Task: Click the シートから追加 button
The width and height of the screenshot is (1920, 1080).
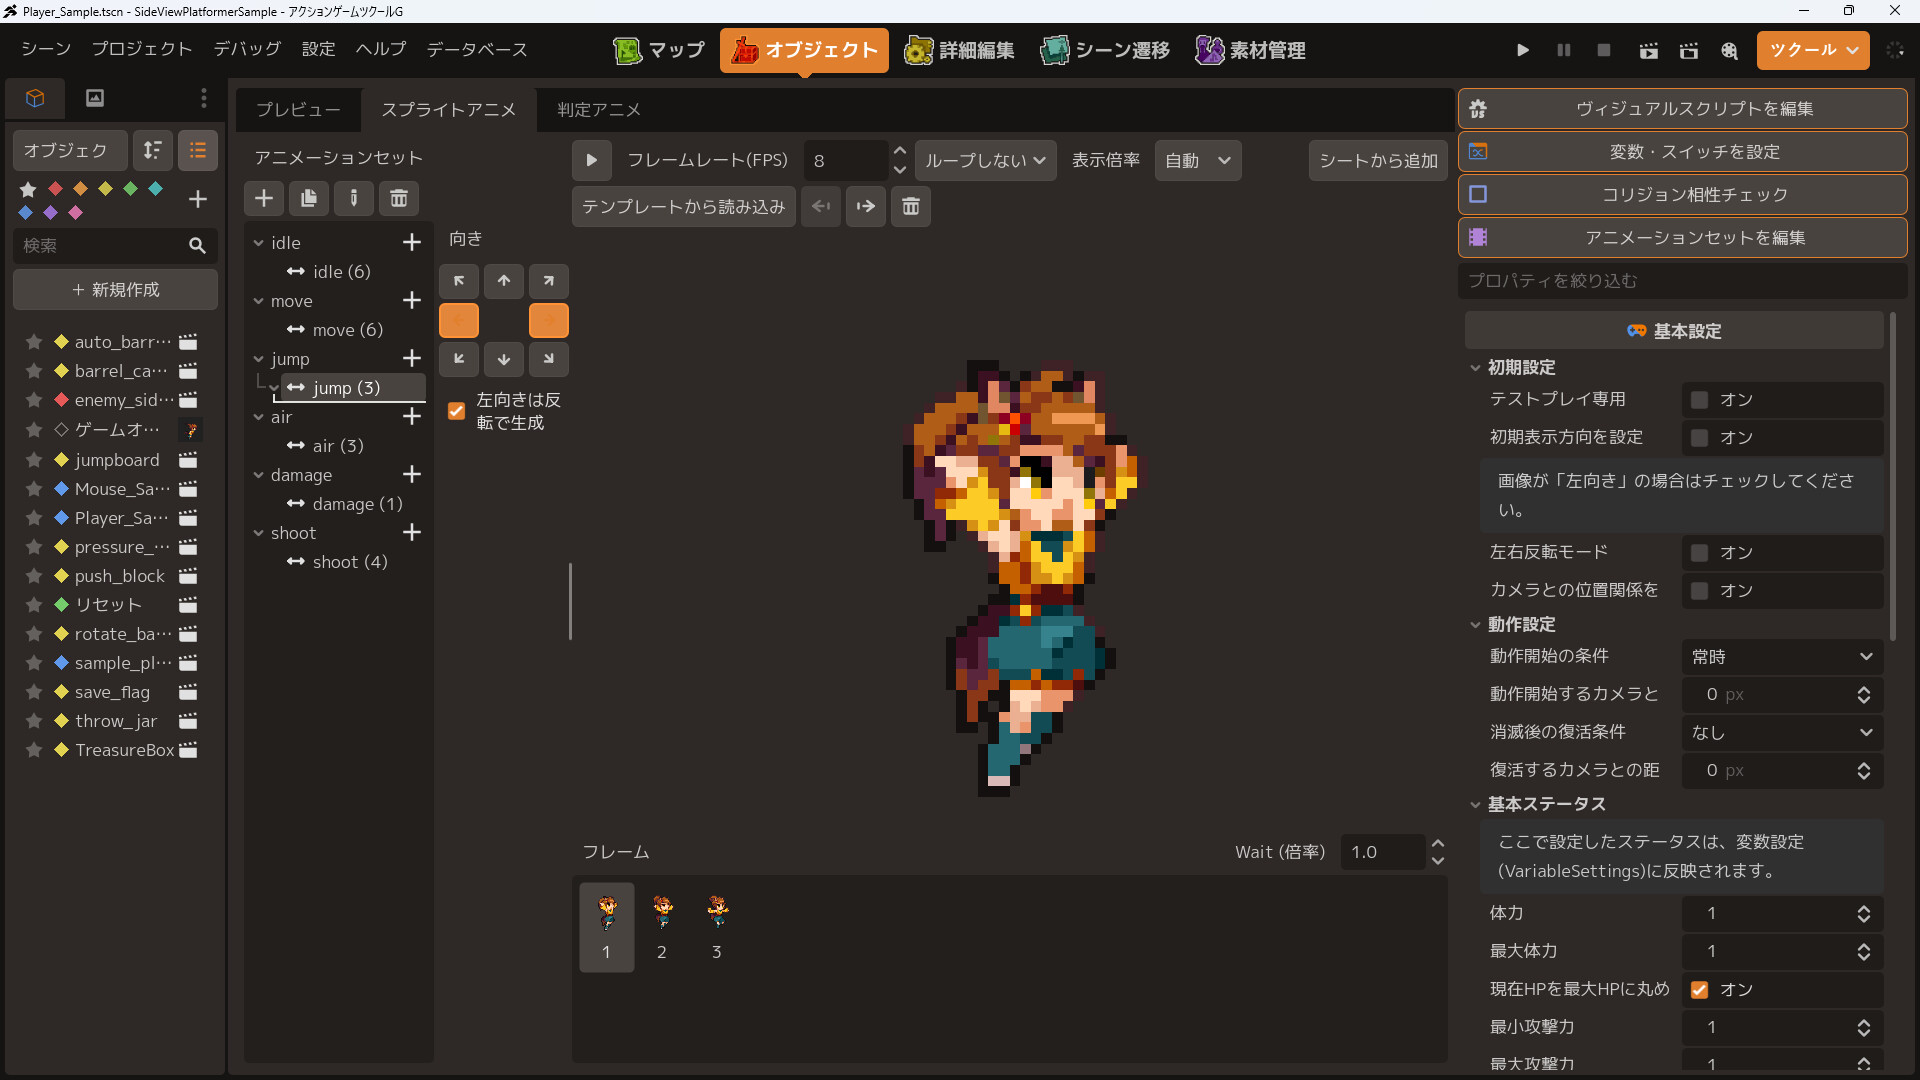Action: pos(1378,160)
